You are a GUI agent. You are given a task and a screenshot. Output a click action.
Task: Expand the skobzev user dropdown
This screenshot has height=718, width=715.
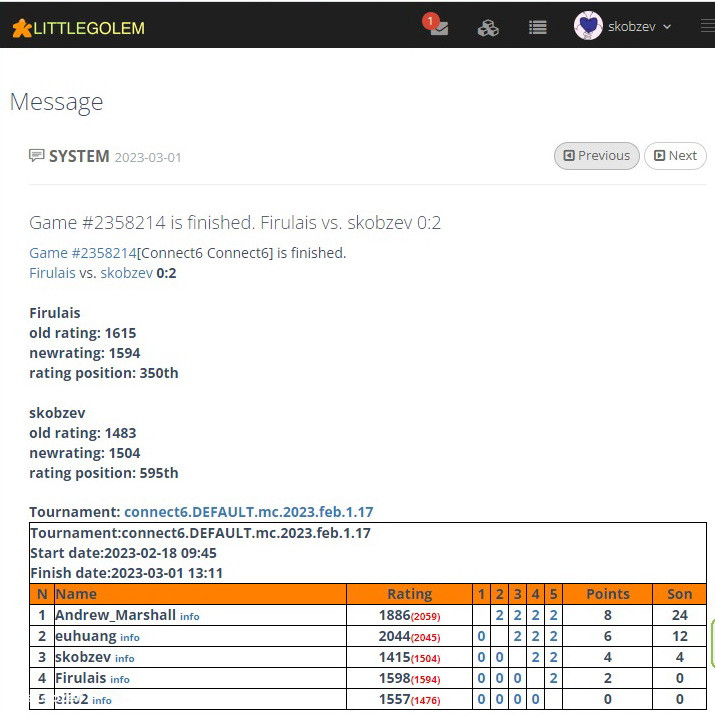pos(640,27)
